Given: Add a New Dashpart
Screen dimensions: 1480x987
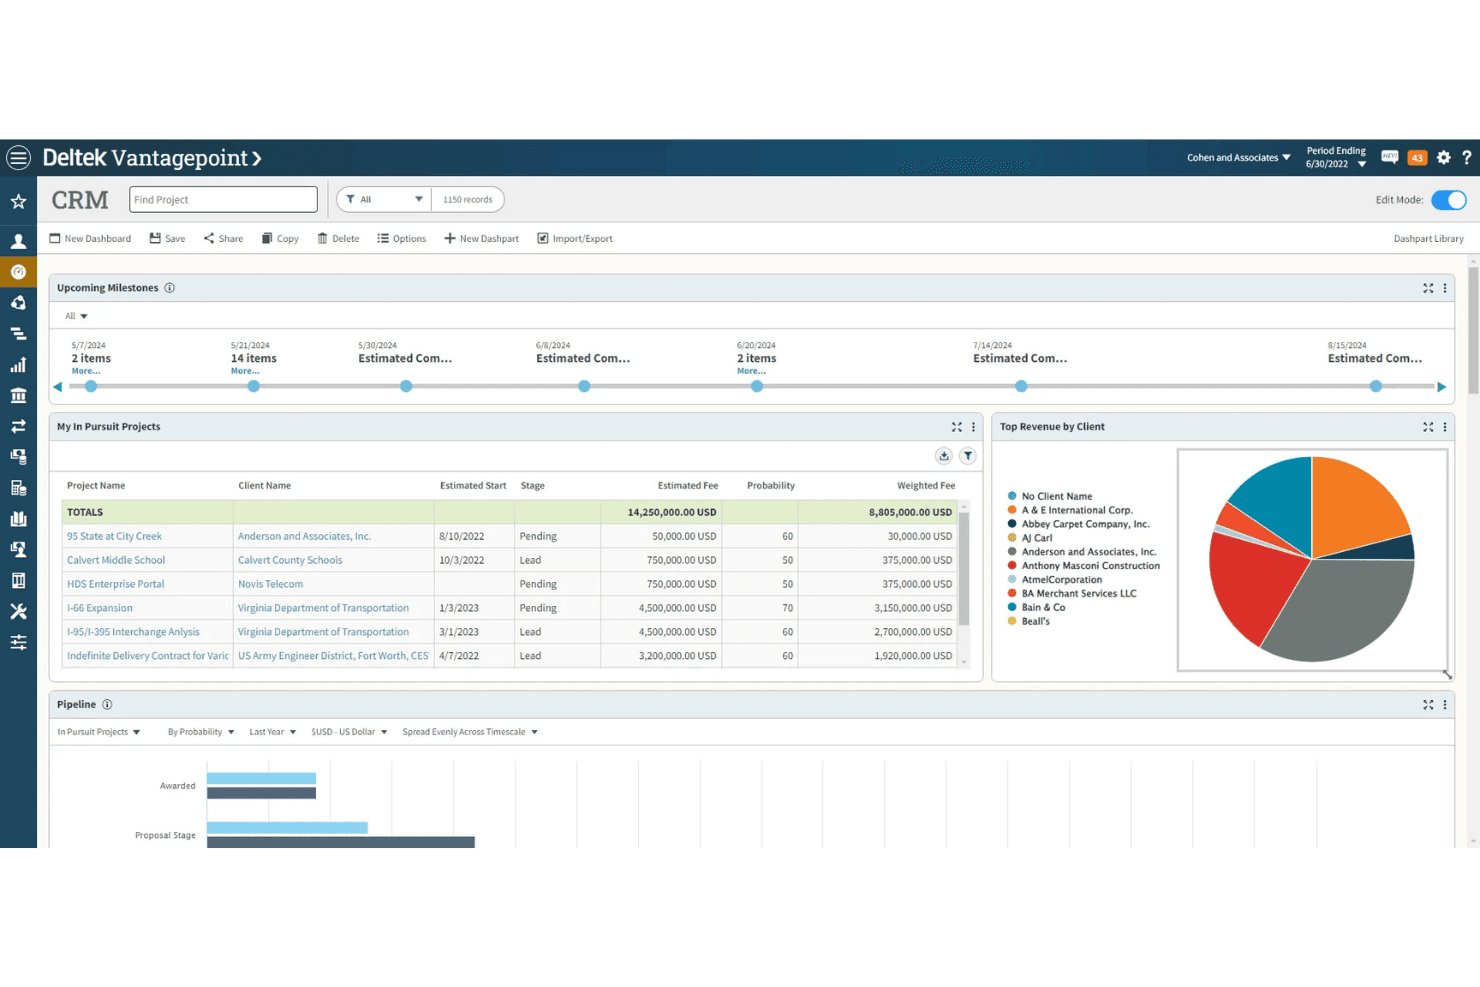Looking at the screenshot, I should coord(481,239).
